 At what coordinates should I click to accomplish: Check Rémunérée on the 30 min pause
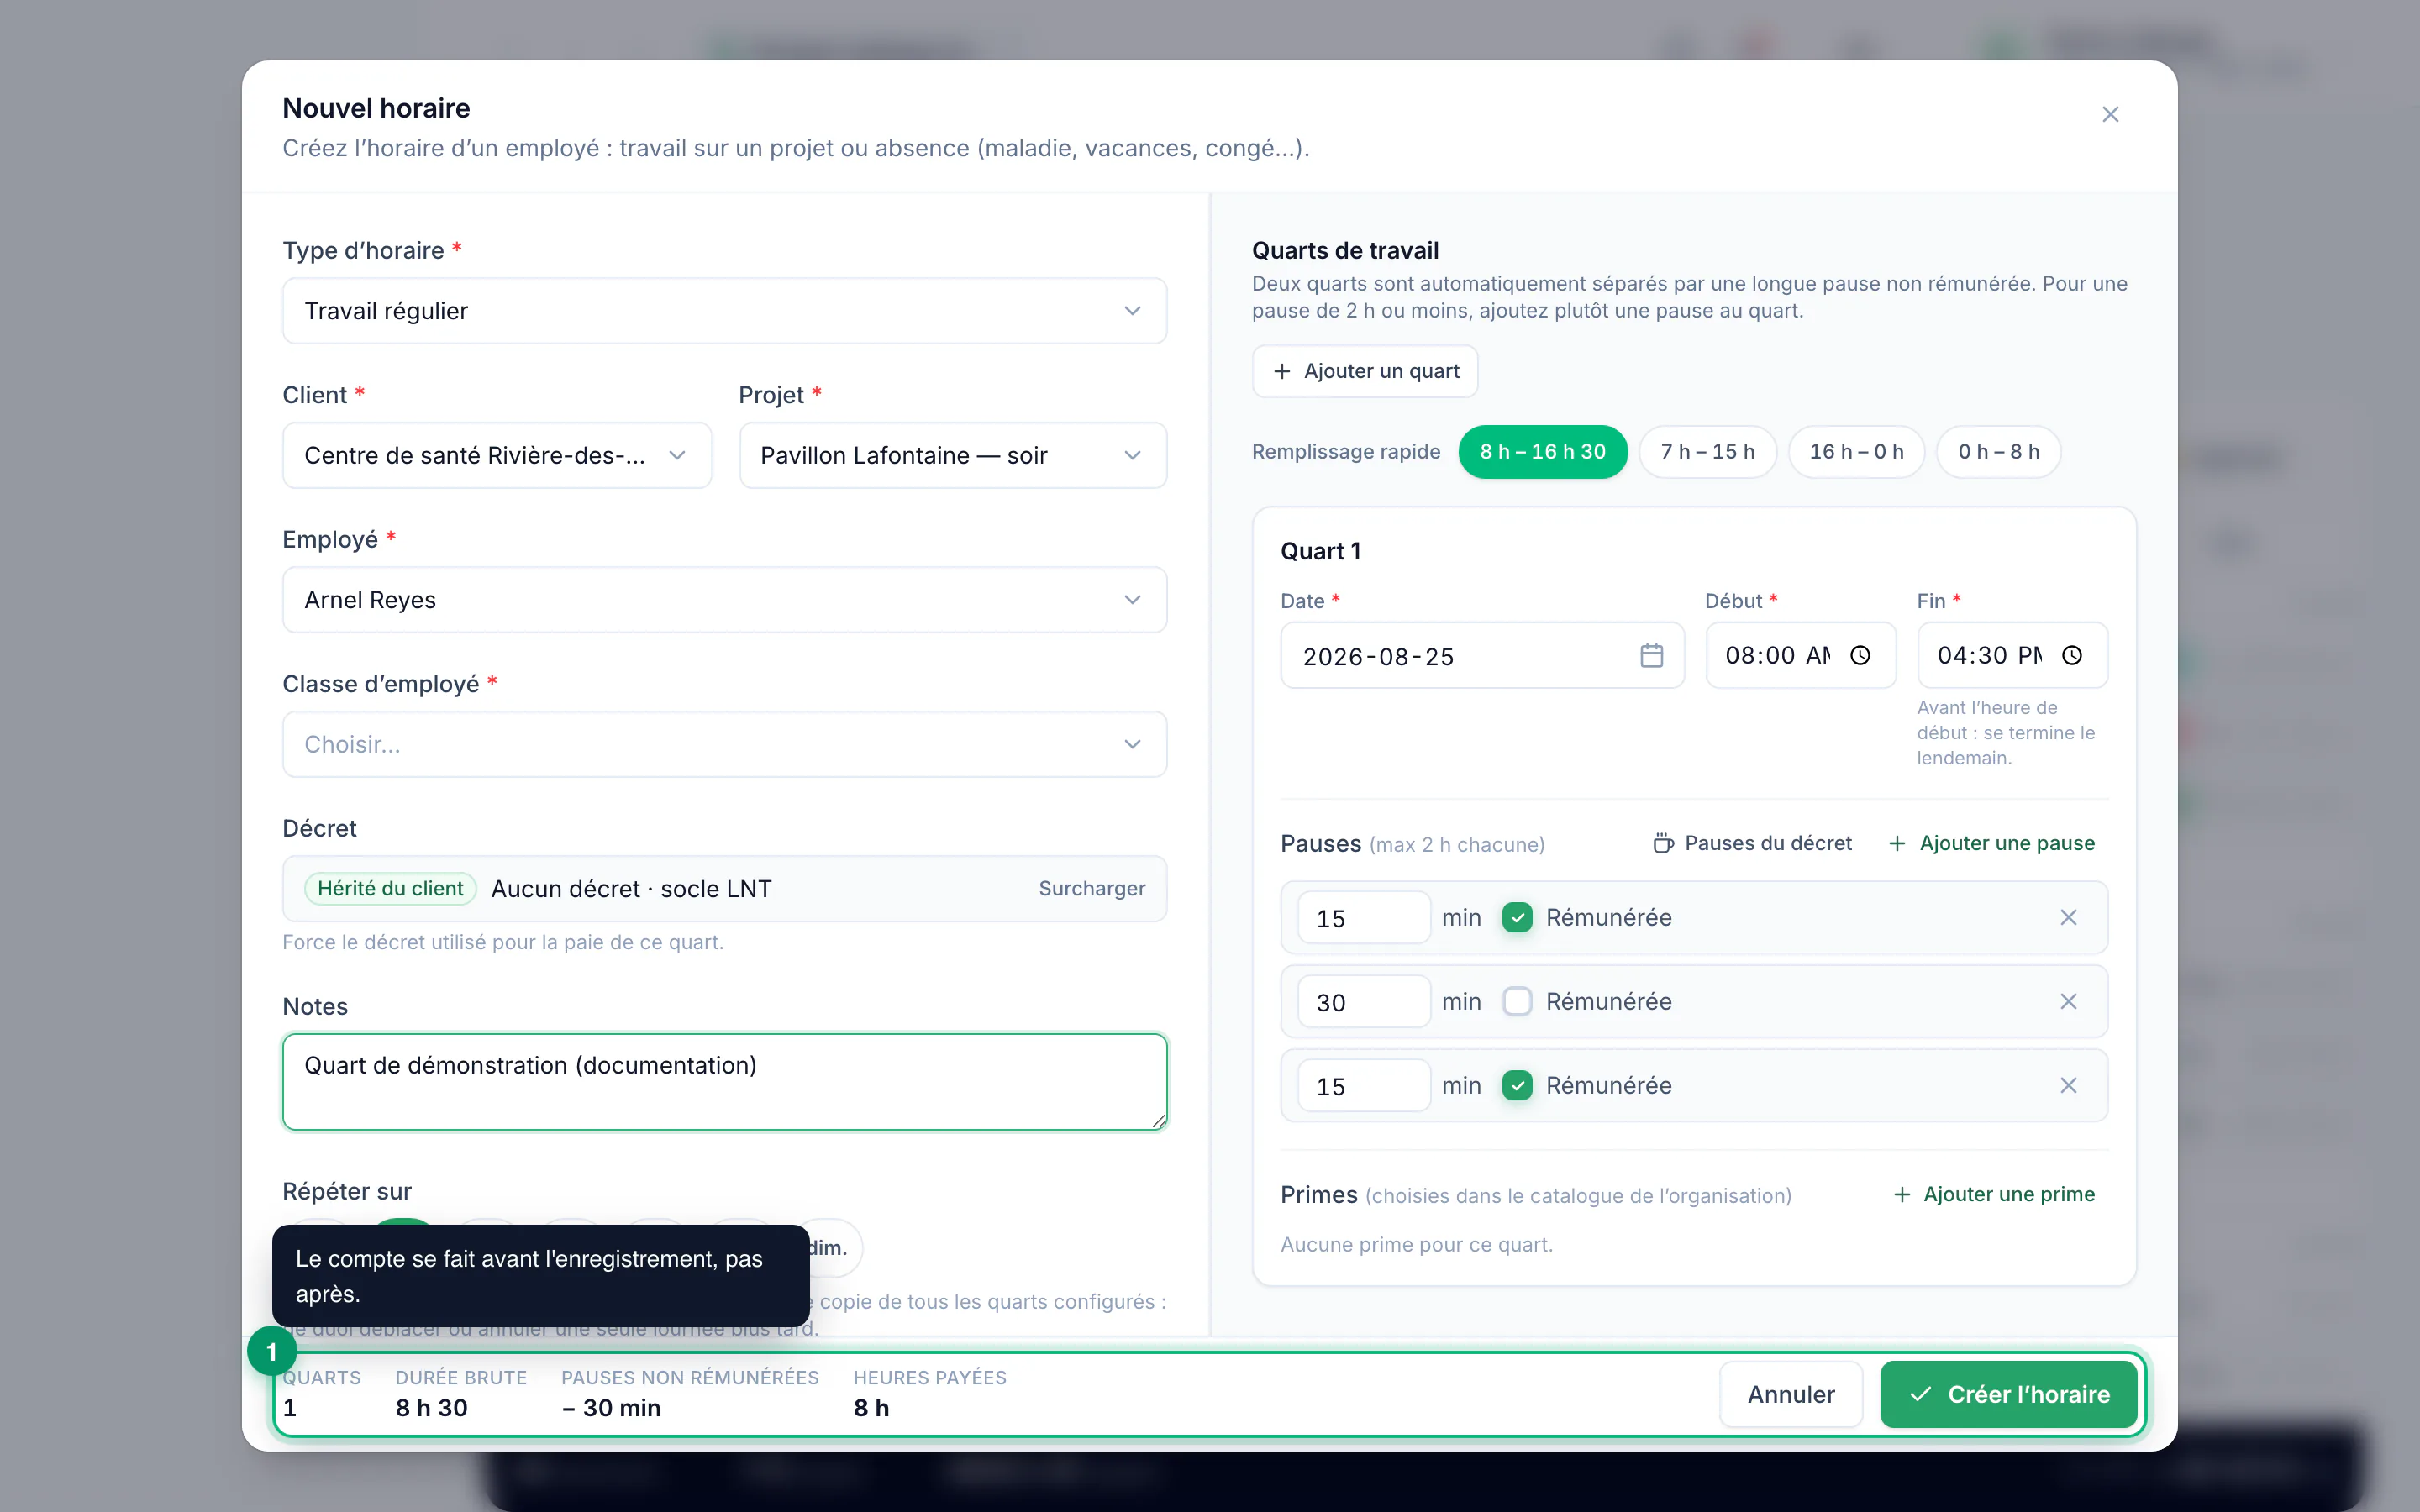[1517, 1001]
